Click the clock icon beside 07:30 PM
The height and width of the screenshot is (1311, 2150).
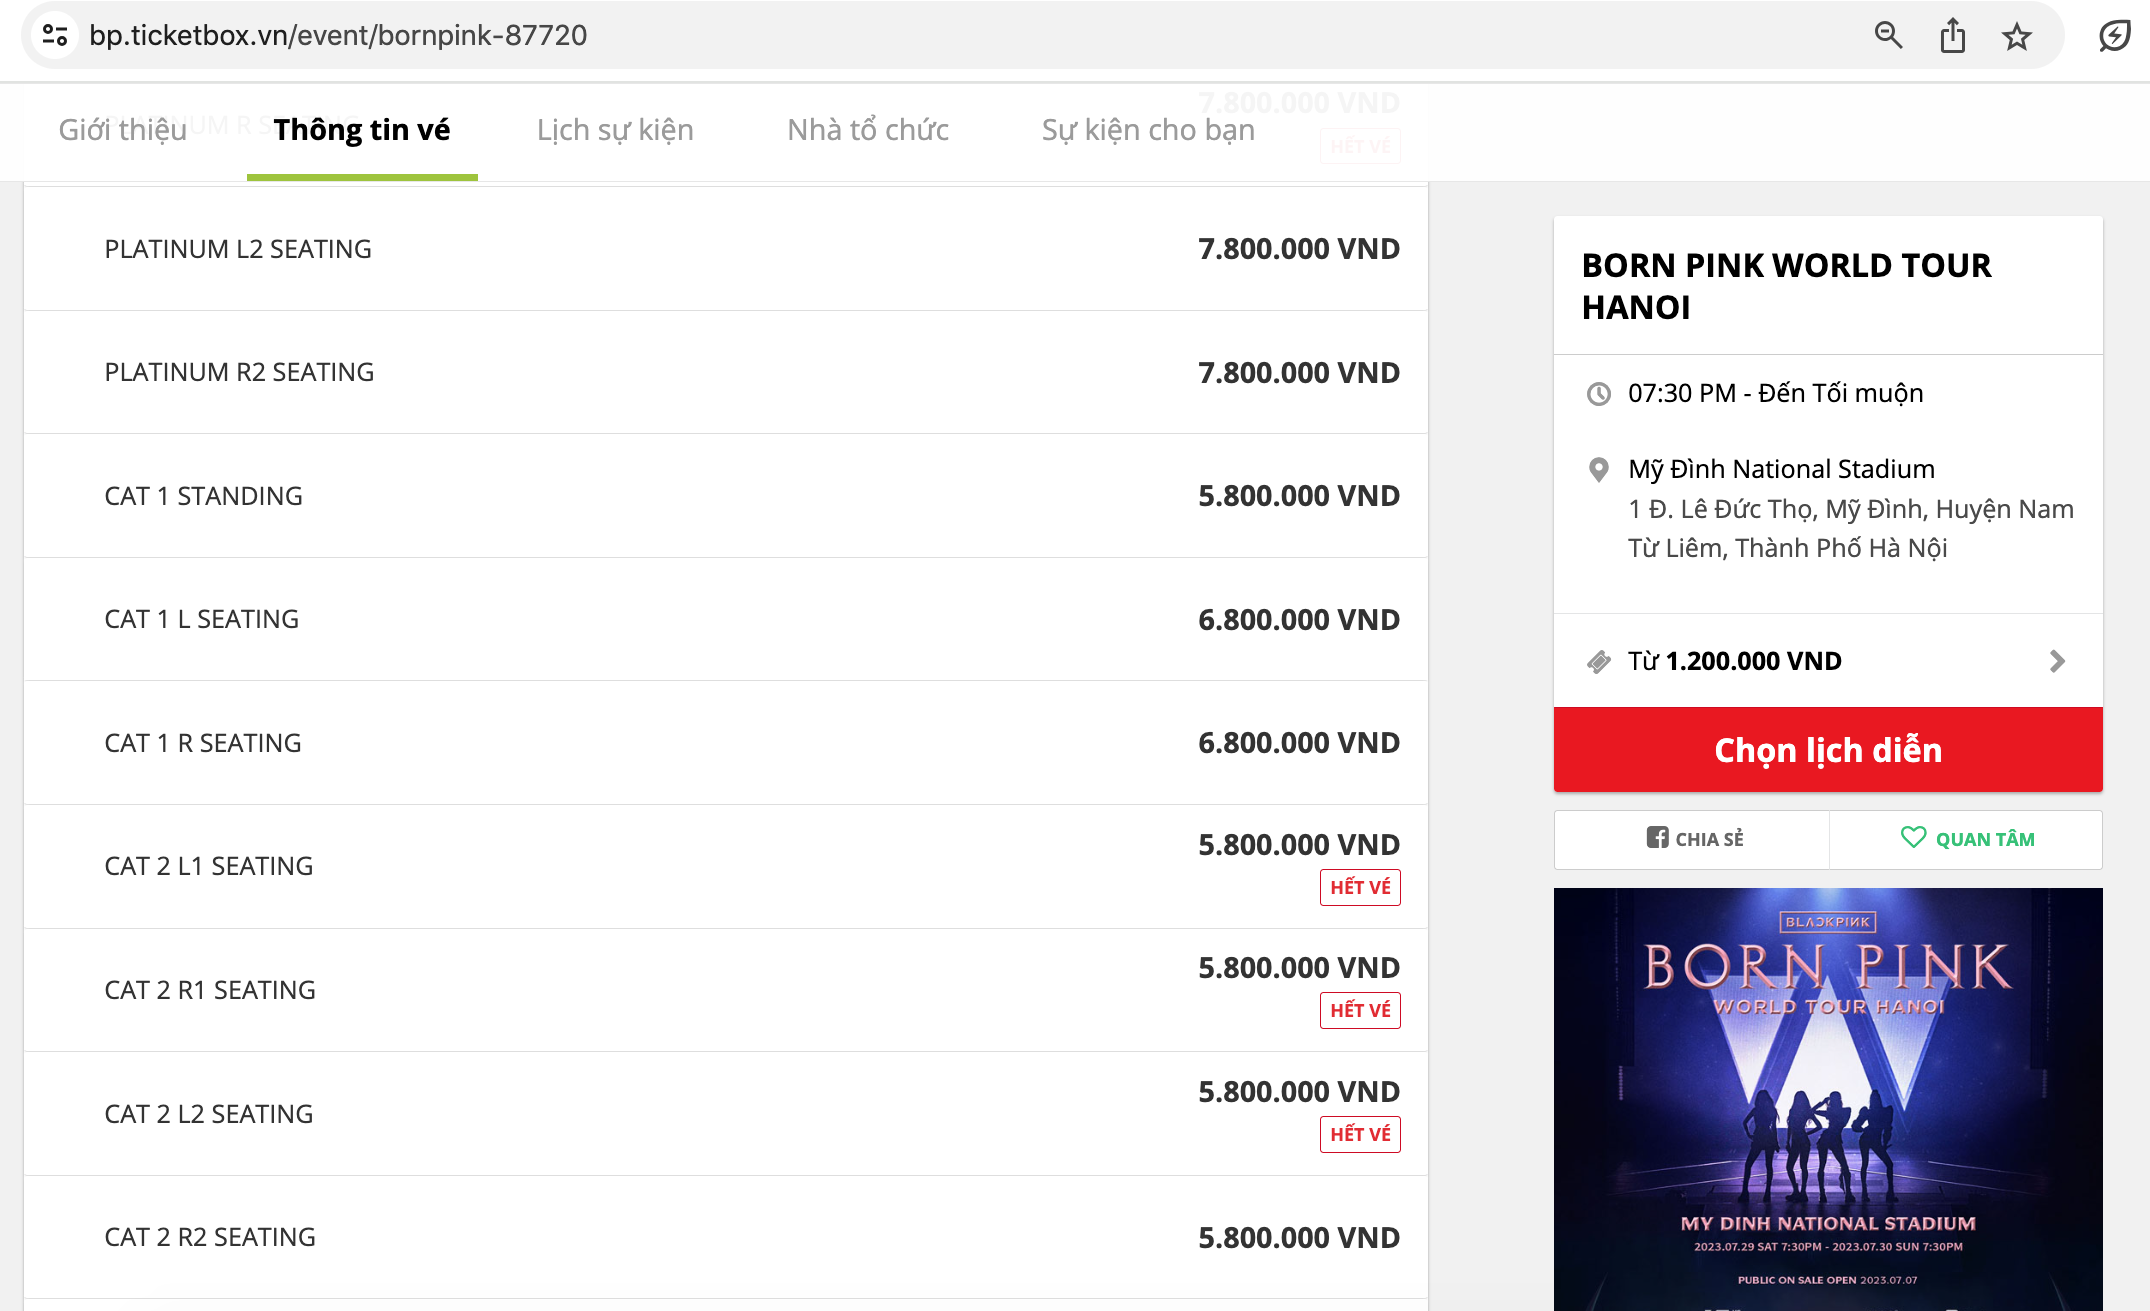(x=1599, y=393)
